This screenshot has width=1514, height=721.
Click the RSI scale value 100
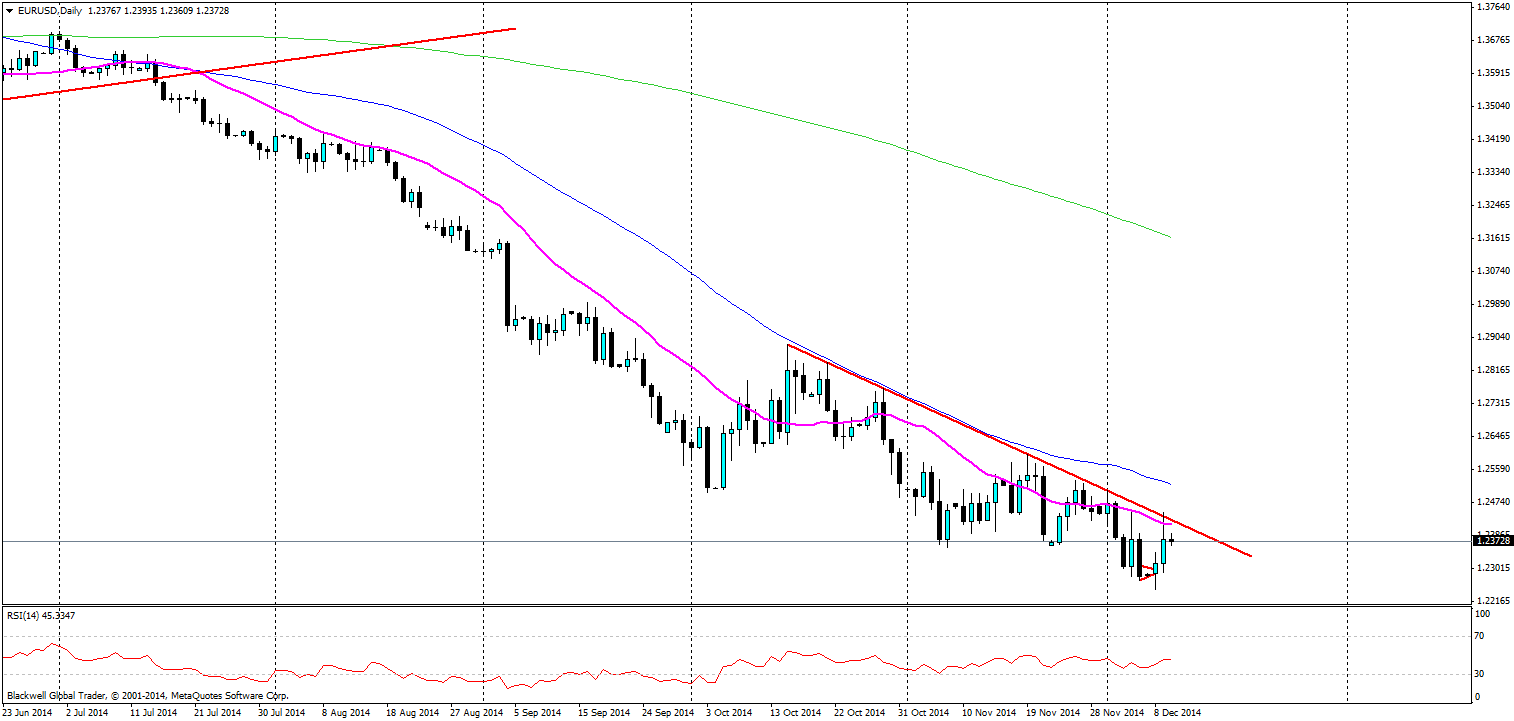1484,612
